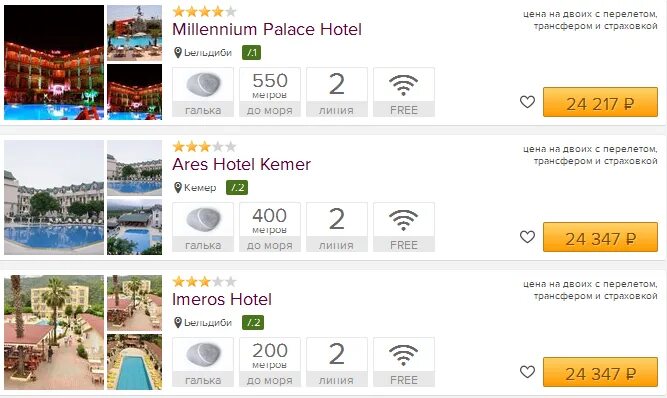The image size is (667, 398).
Task: Click Imeros Hotel star rating
Action: tap(204, 281)
